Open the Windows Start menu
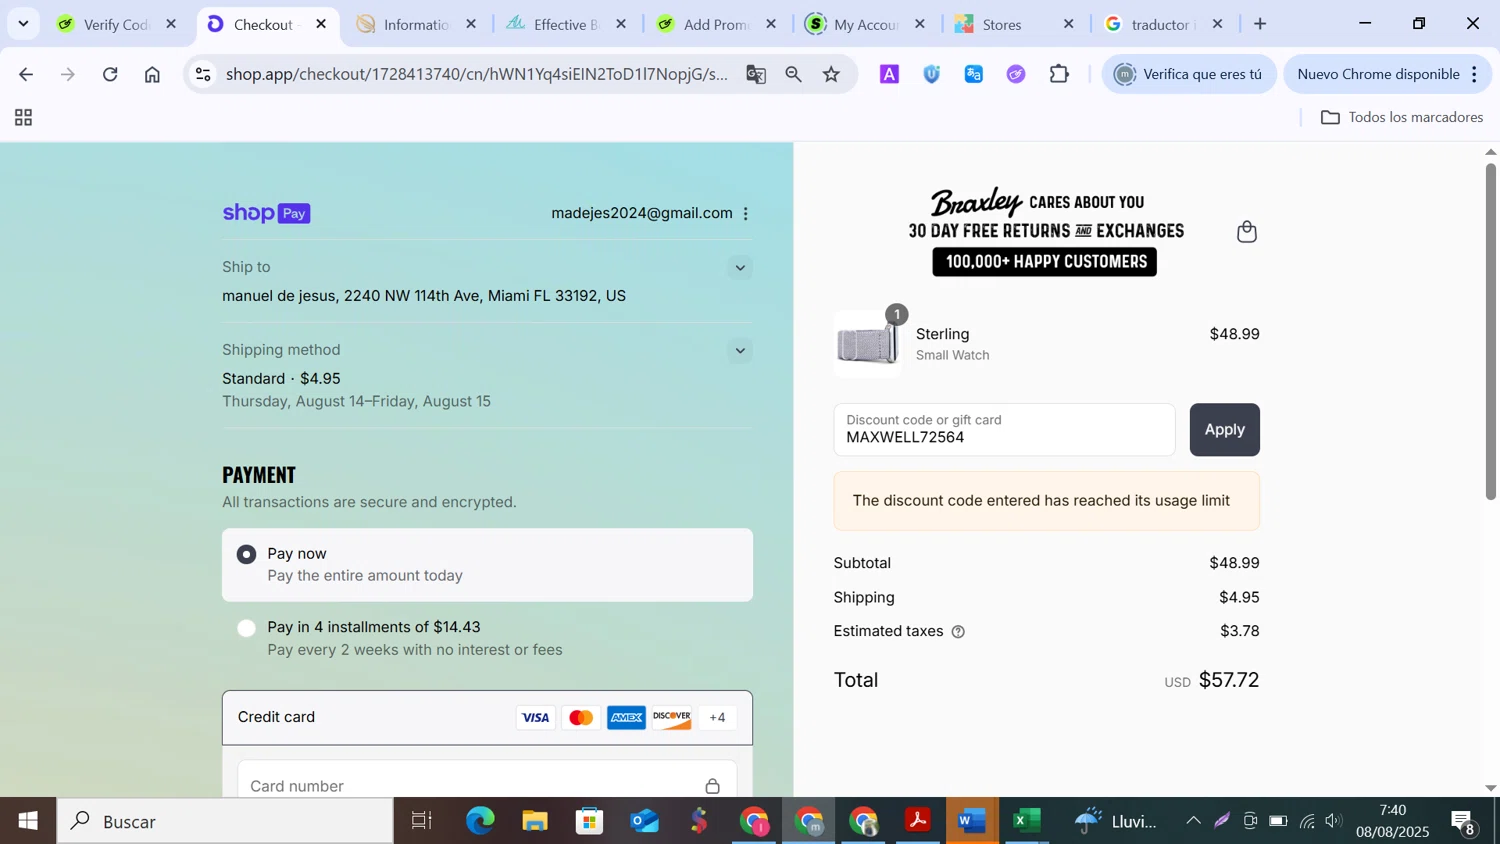This screenshot has width=1500, height=844. click(28, 821)
